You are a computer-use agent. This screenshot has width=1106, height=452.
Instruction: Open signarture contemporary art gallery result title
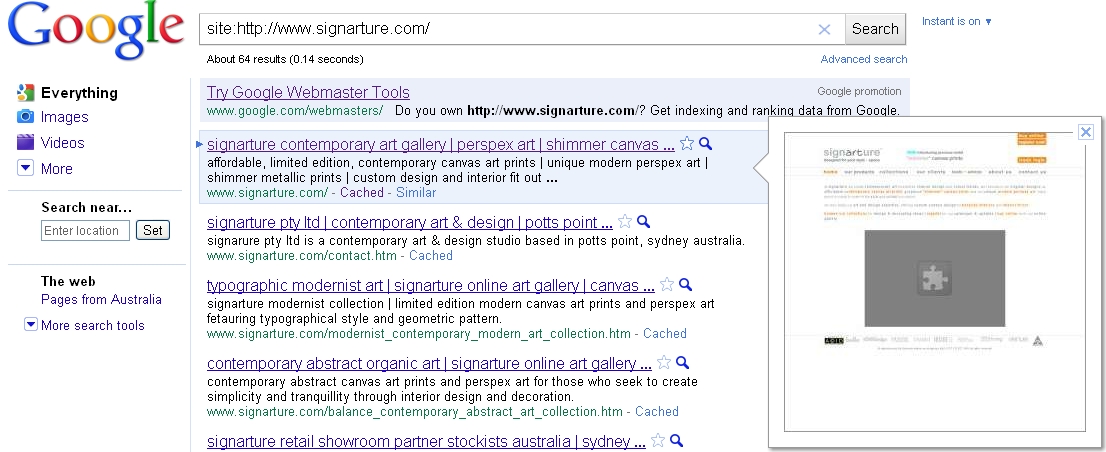point(441,145)
